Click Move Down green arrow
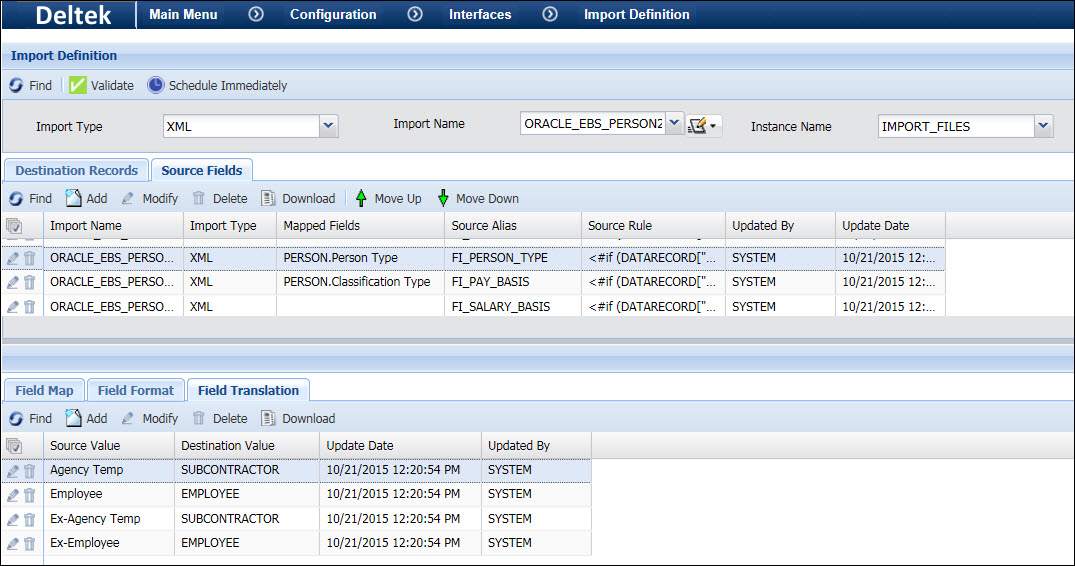 click(443, 198)
